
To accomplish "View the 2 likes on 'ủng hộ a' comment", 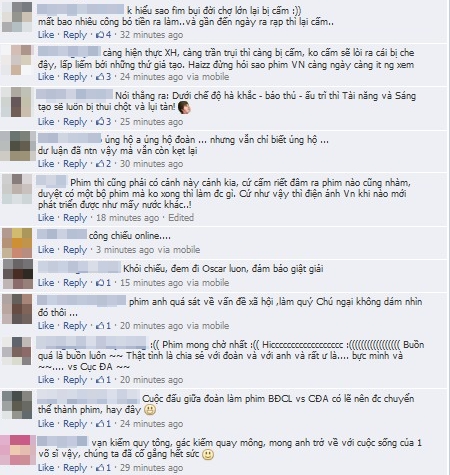I will [x=104, y=164].
